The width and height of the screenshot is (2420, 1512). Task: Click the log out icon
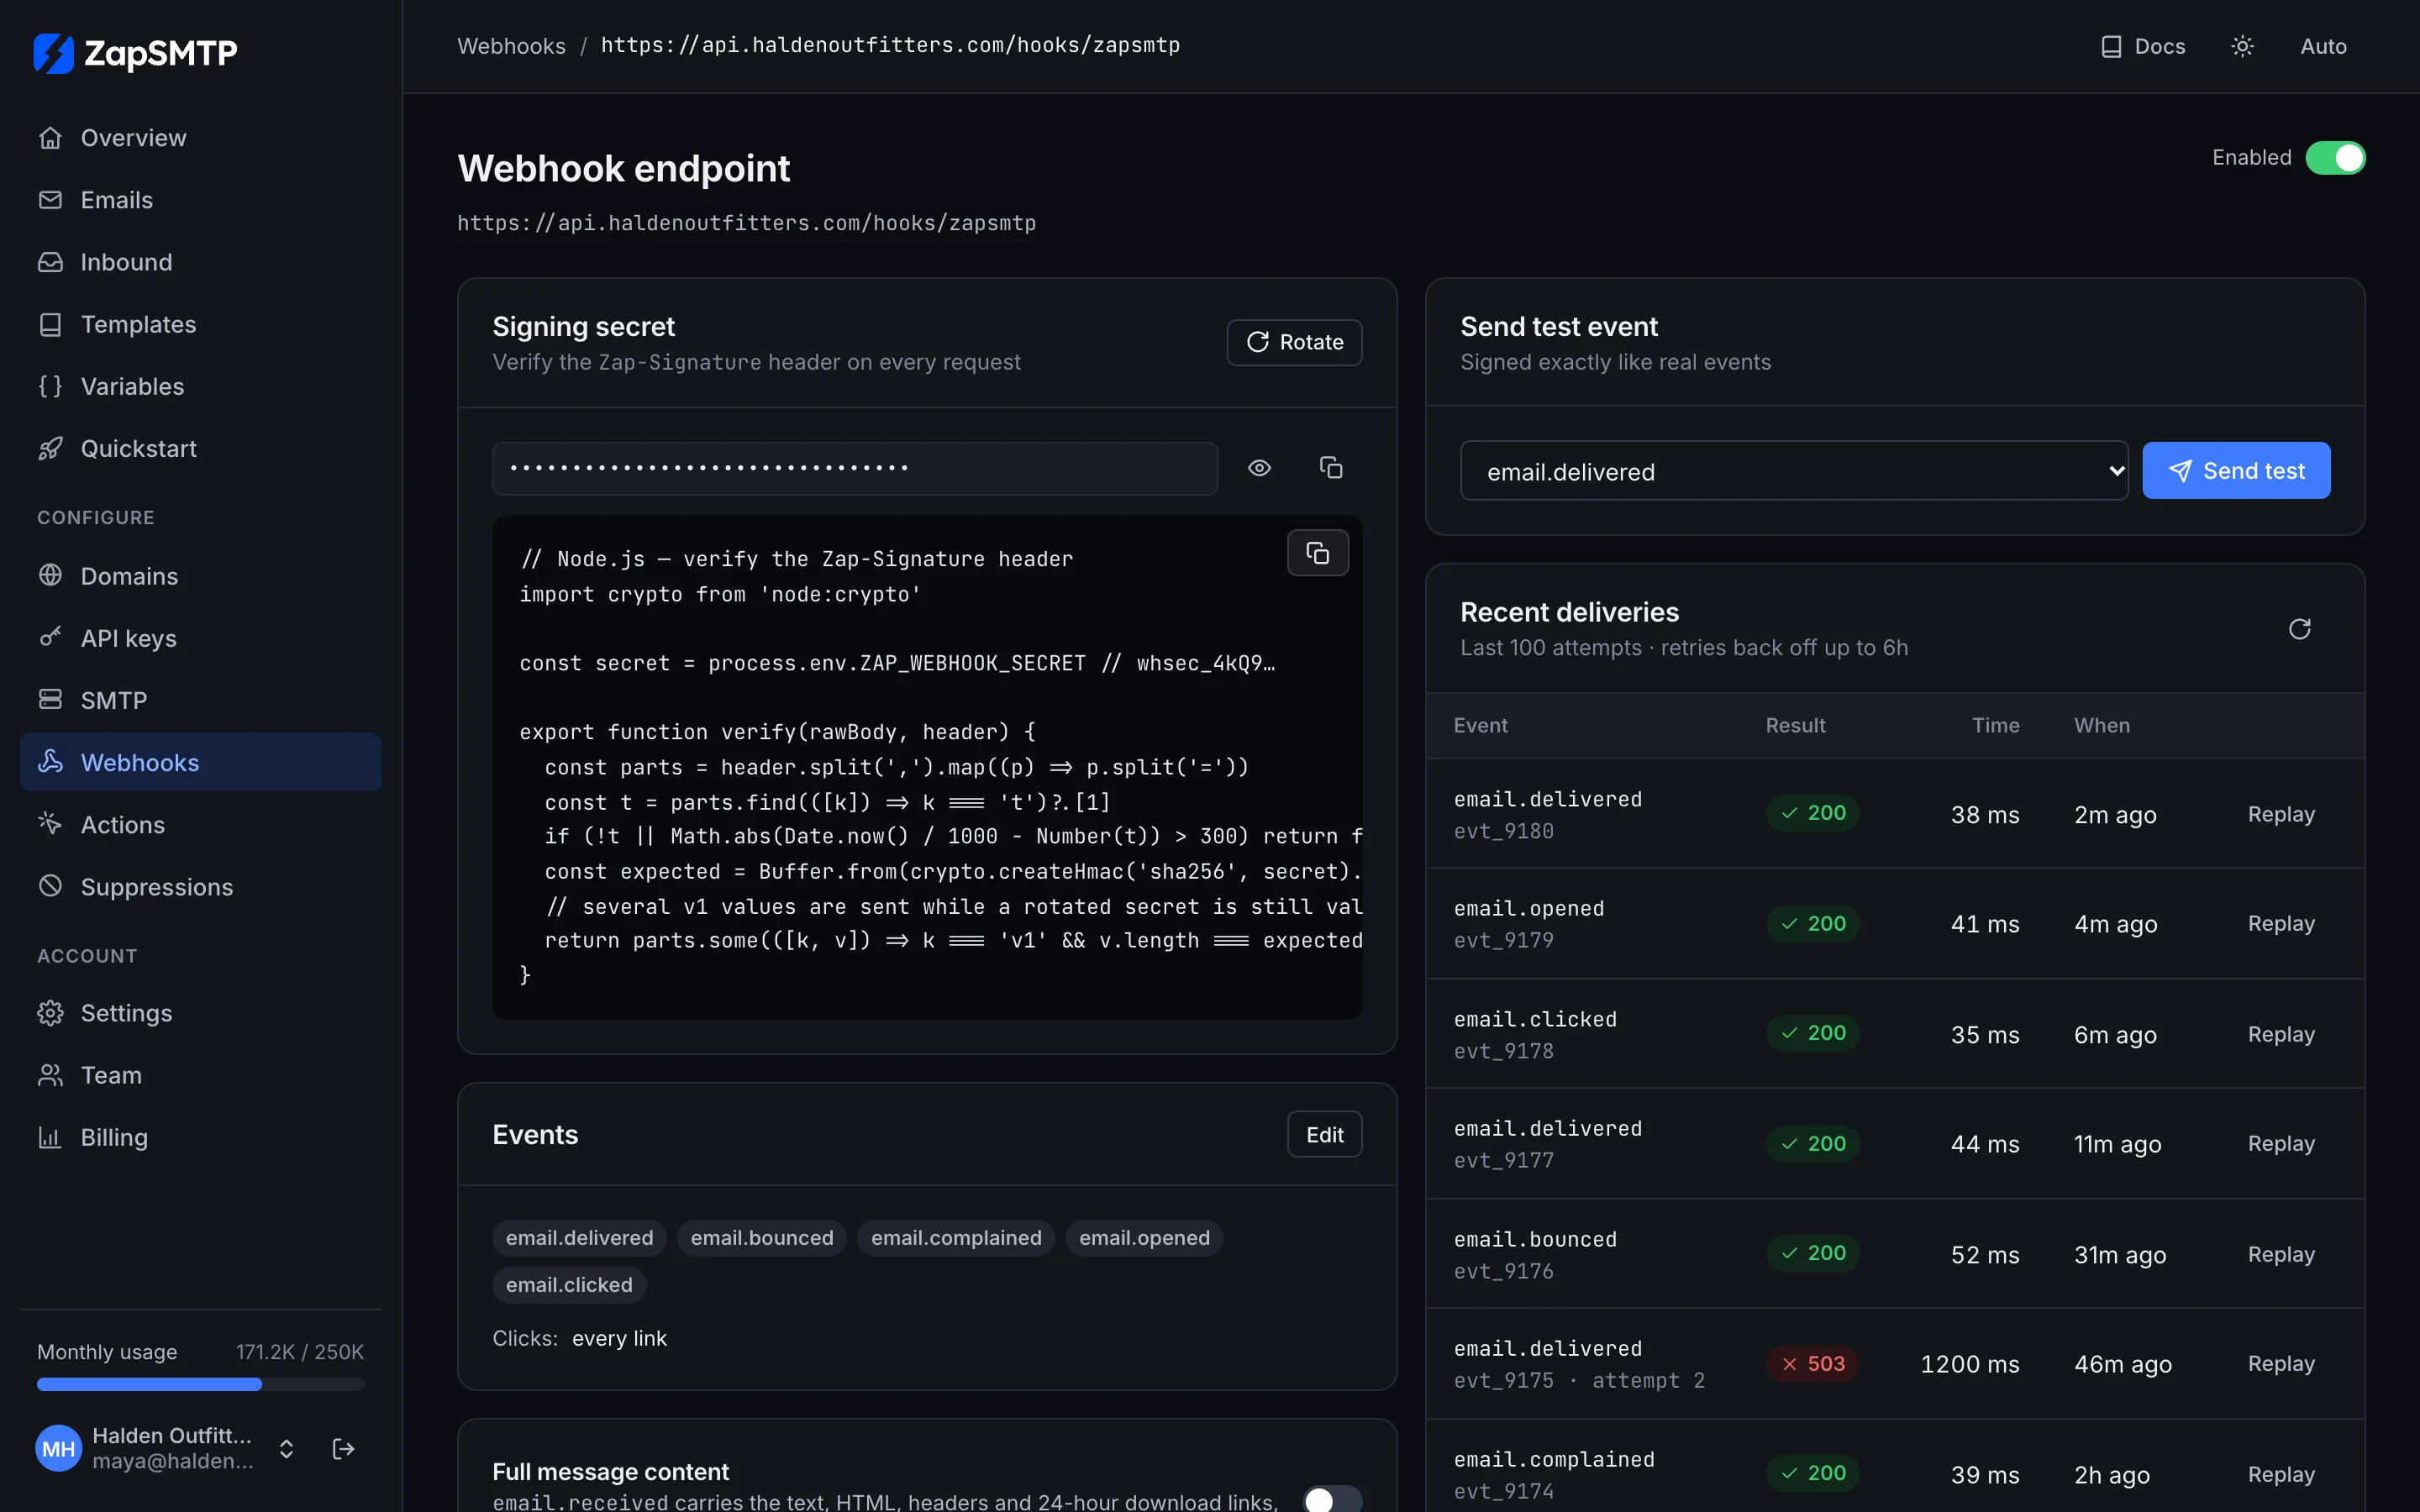pyautogui.click(x=343, y=1449)
